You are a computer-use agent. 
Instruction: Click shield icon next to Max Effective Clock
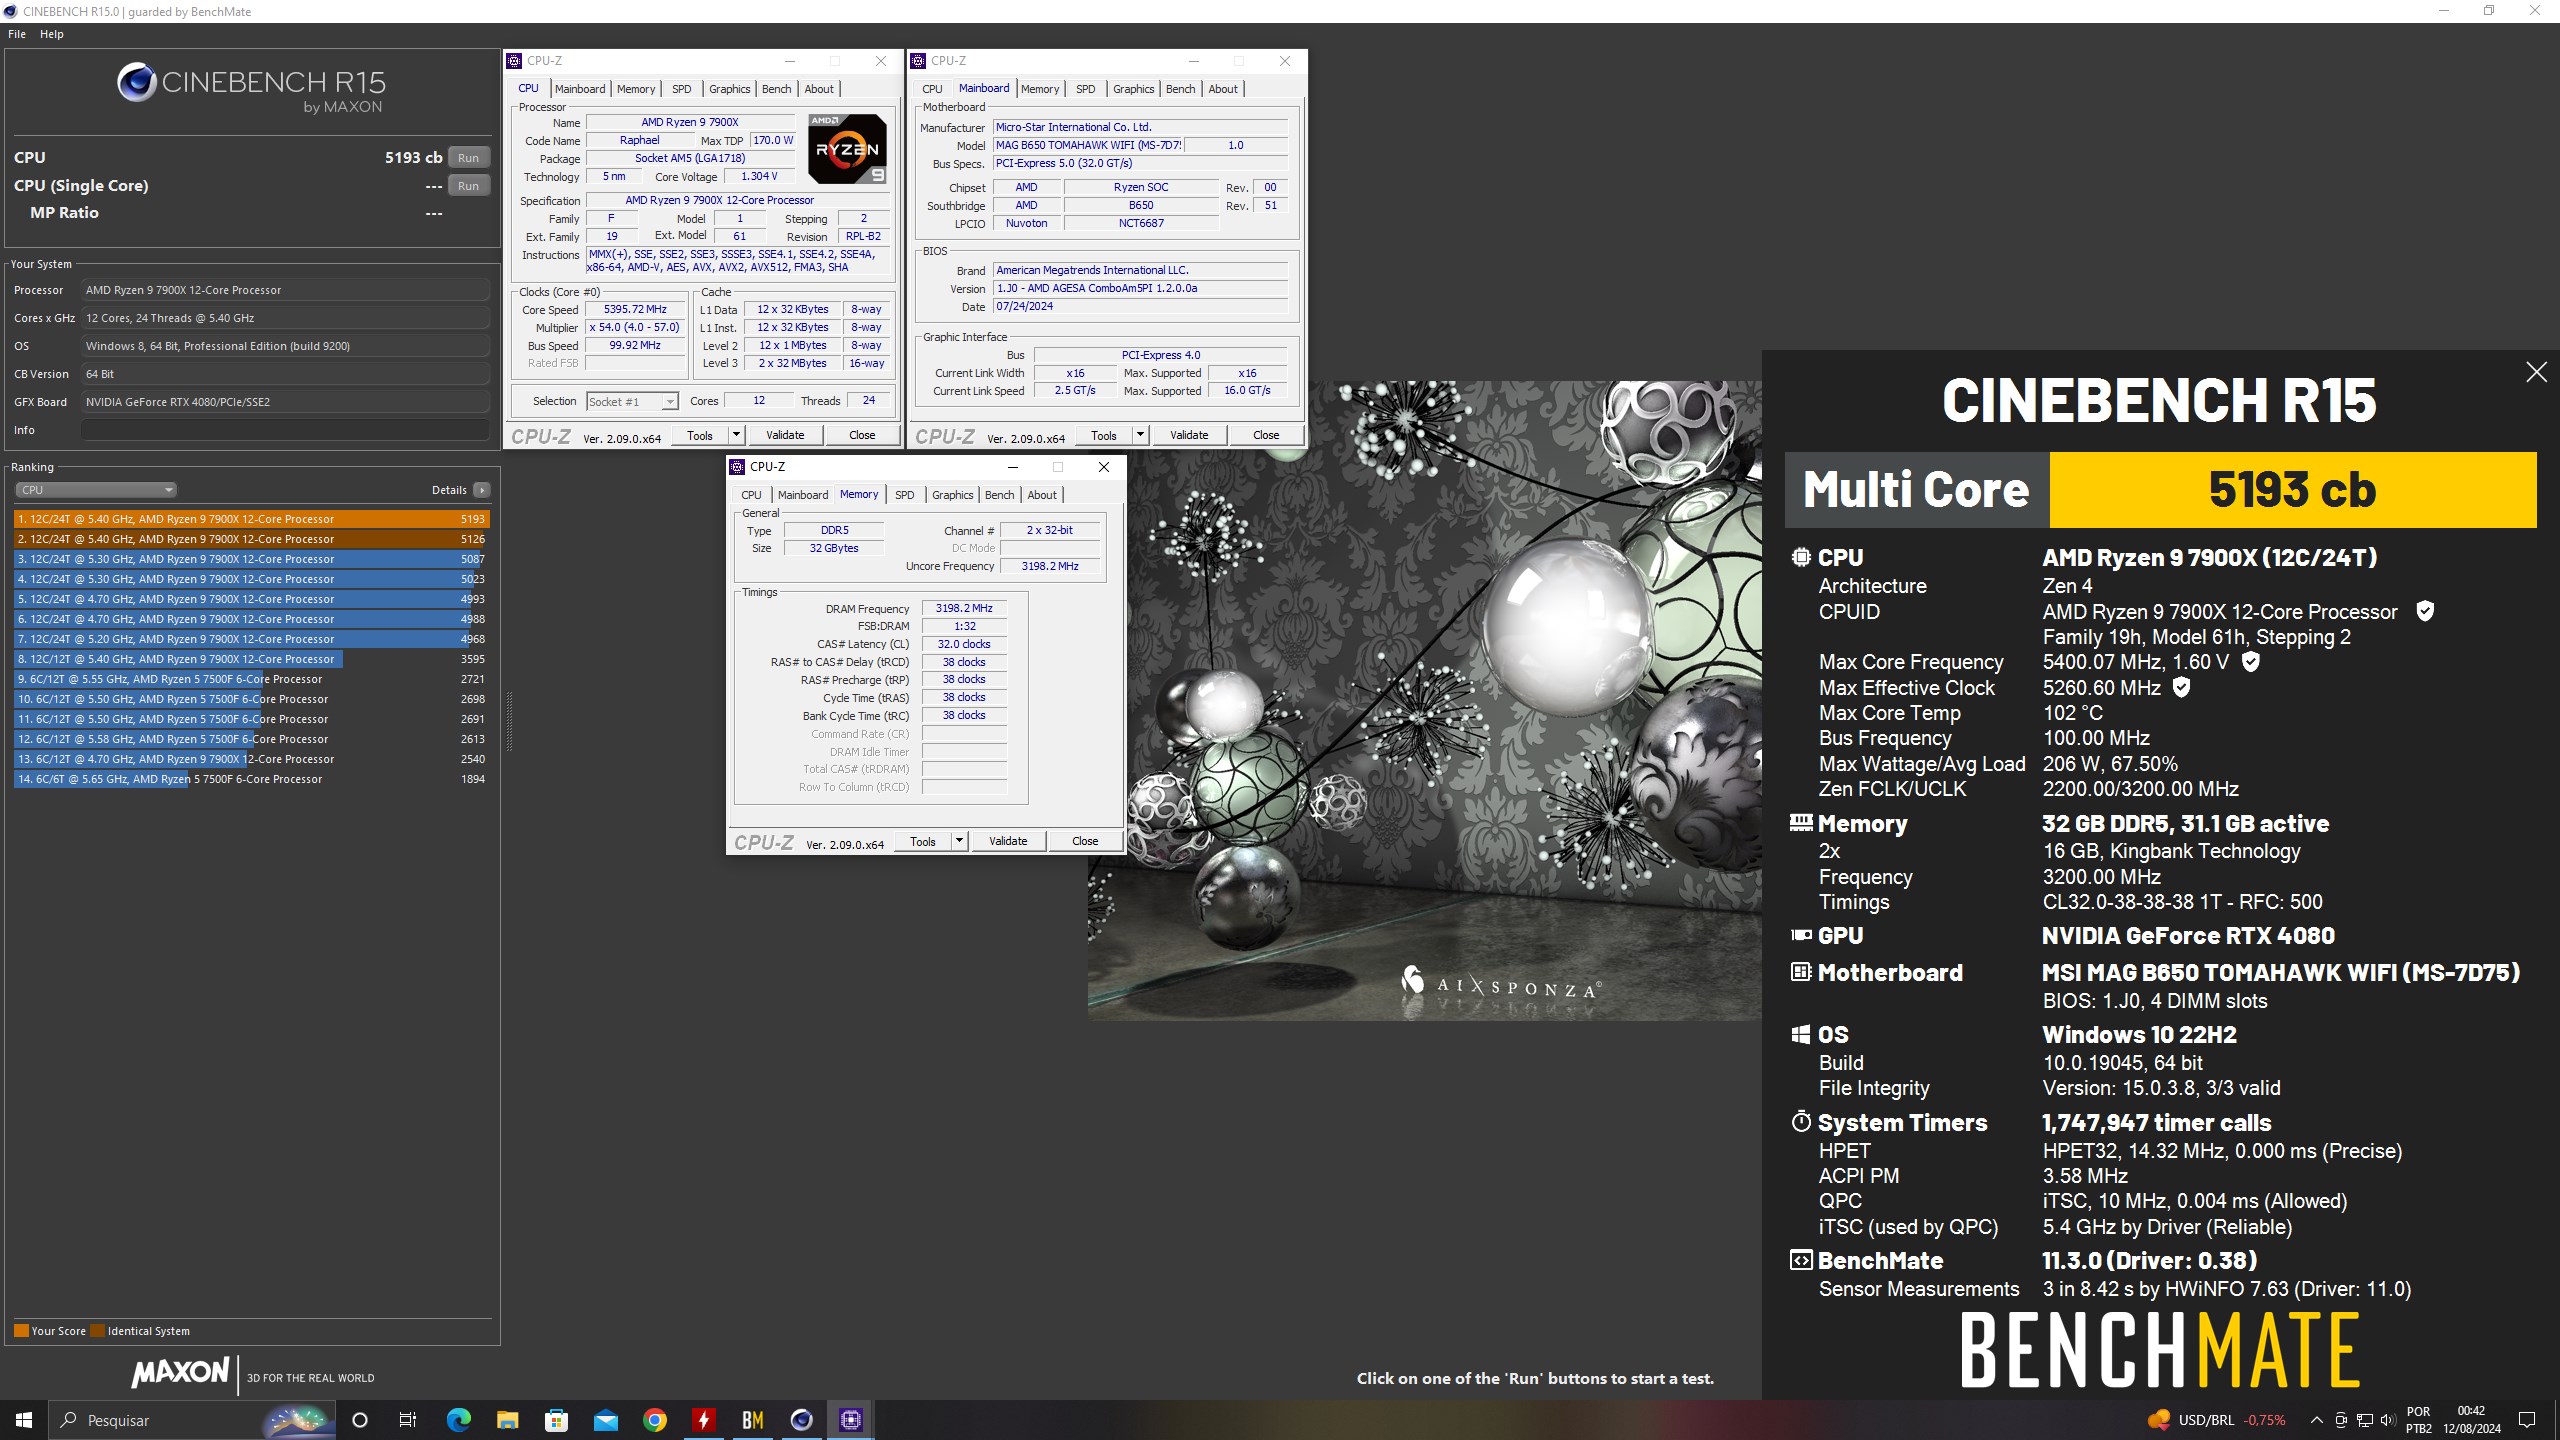[x=2182, y=687]
